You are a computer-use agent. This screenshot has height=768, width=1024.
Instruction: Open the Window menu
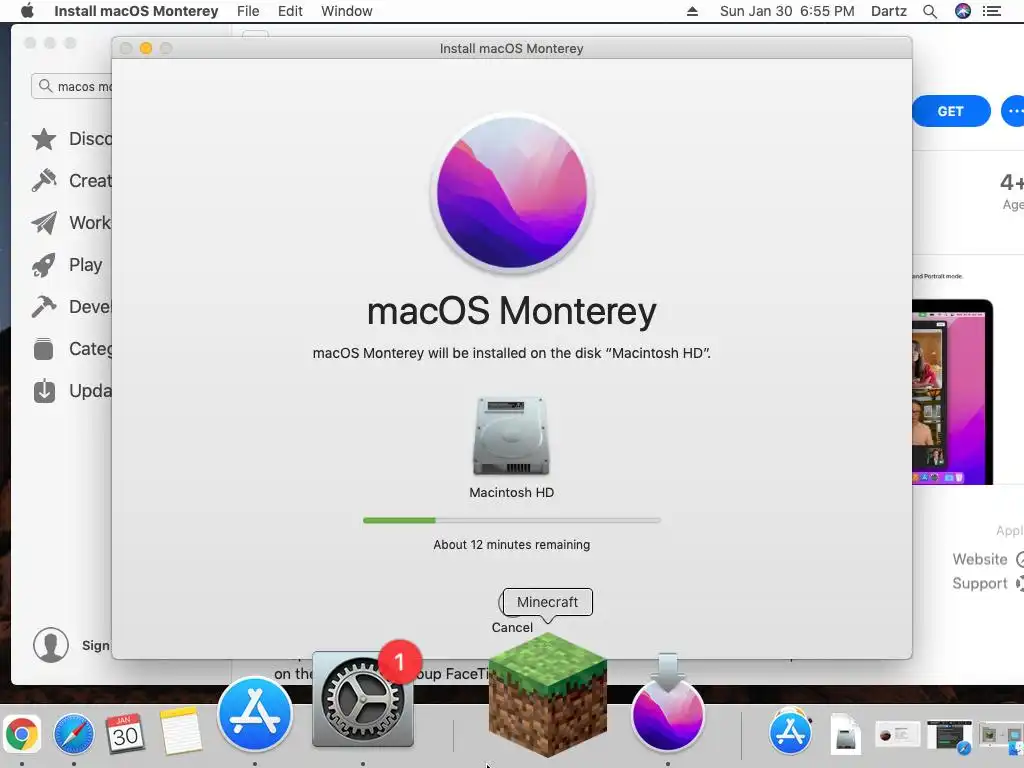point(347,11)
